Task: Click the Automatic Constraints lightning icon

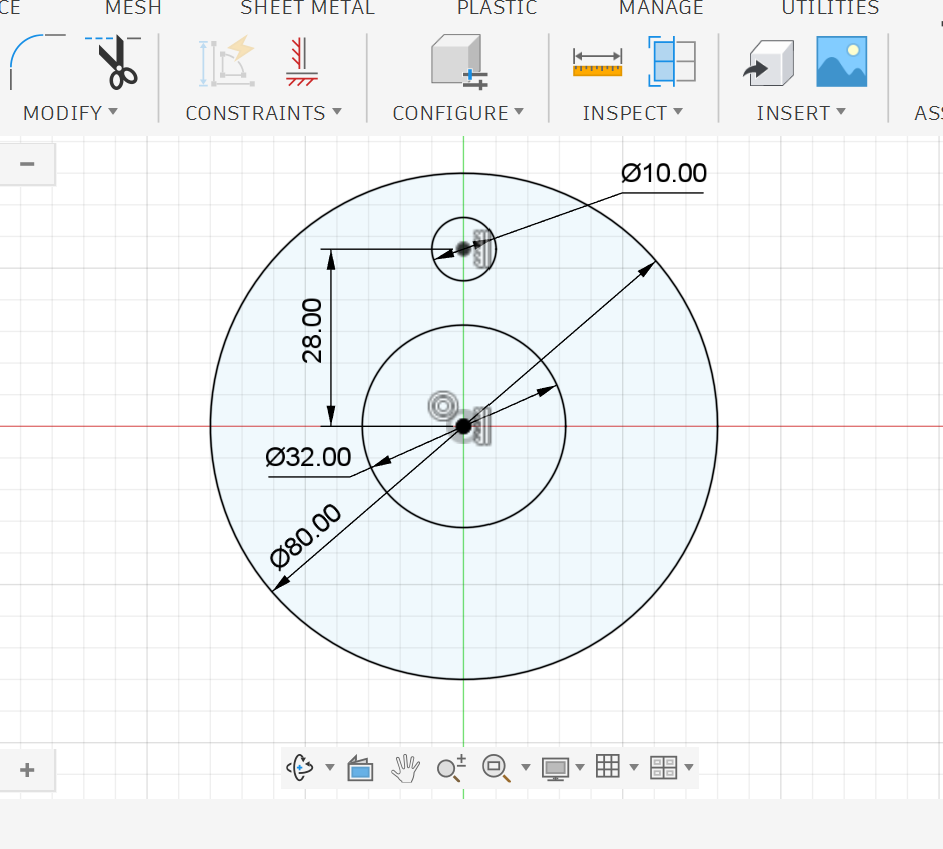Action: (x=227, y=61)
